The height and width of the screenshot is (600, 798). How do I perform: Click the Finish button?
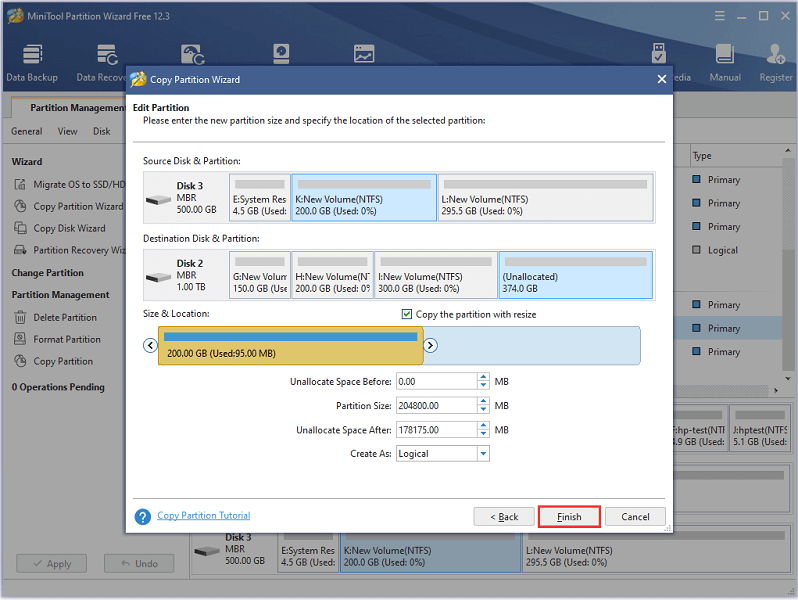569,517
